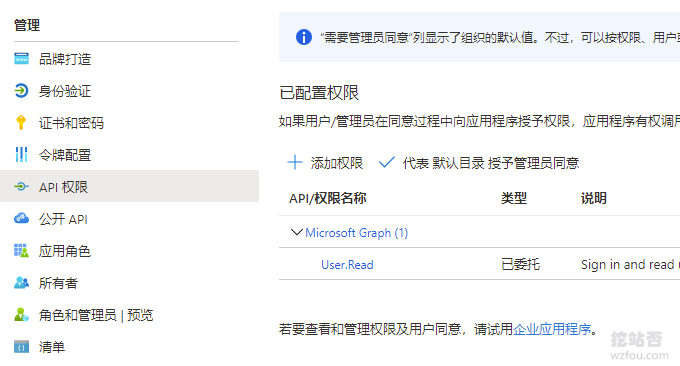Image resolution: width=680 pixels, height=366 pixels.
Task: Open the User.Read permission link
Action: (347, 265)
